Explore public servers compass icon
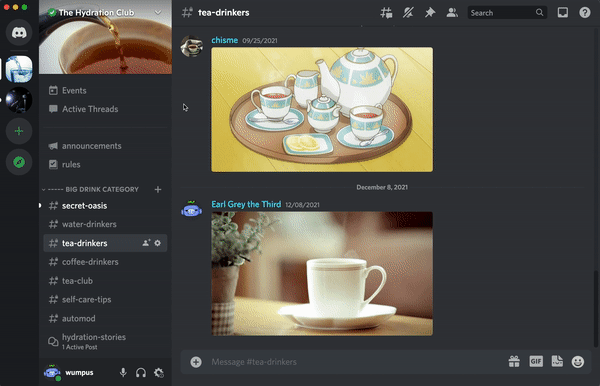 click(19, 162)
